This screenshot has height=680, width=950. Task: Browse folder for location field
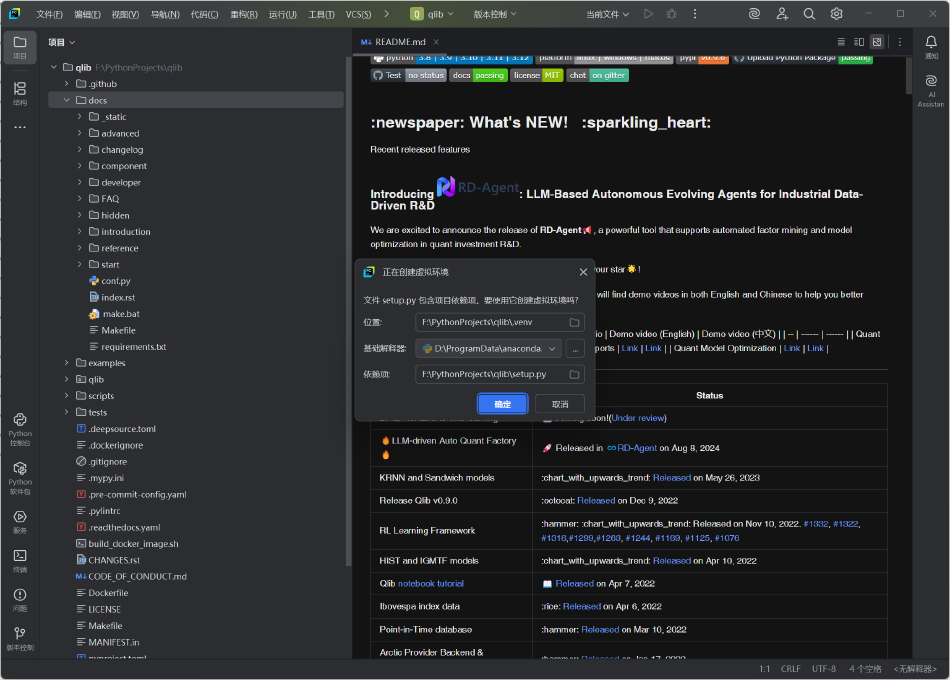574,322
